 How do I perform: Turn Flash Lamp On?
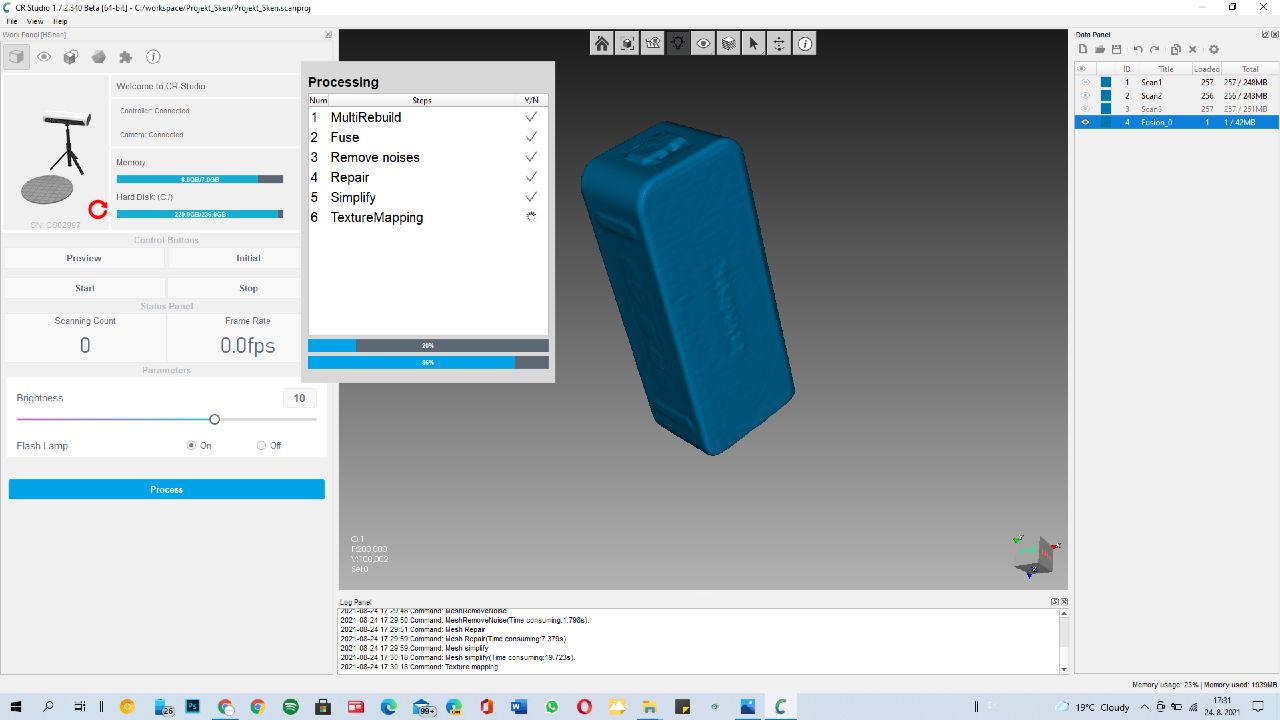[x=192, y=445]
